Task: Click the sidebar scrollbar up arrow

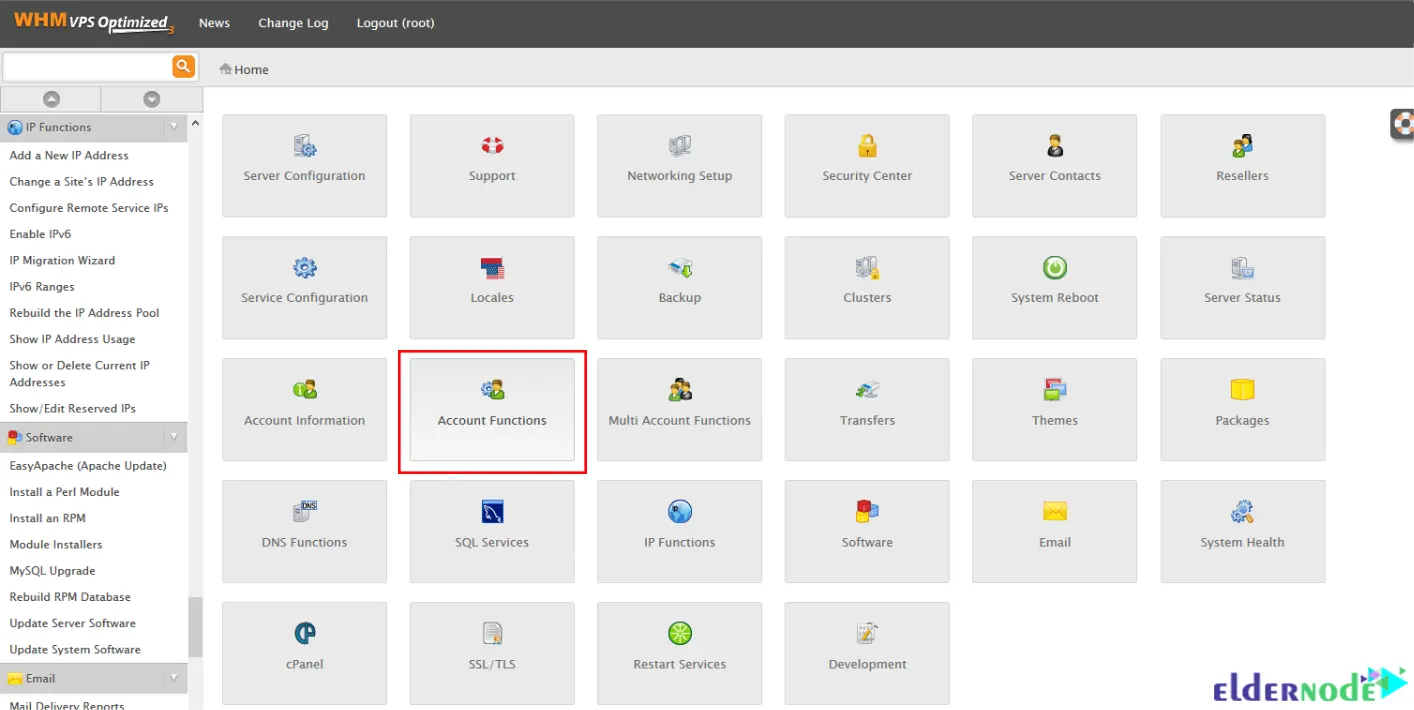Action: pyautogui.click(x=195, y=123)
